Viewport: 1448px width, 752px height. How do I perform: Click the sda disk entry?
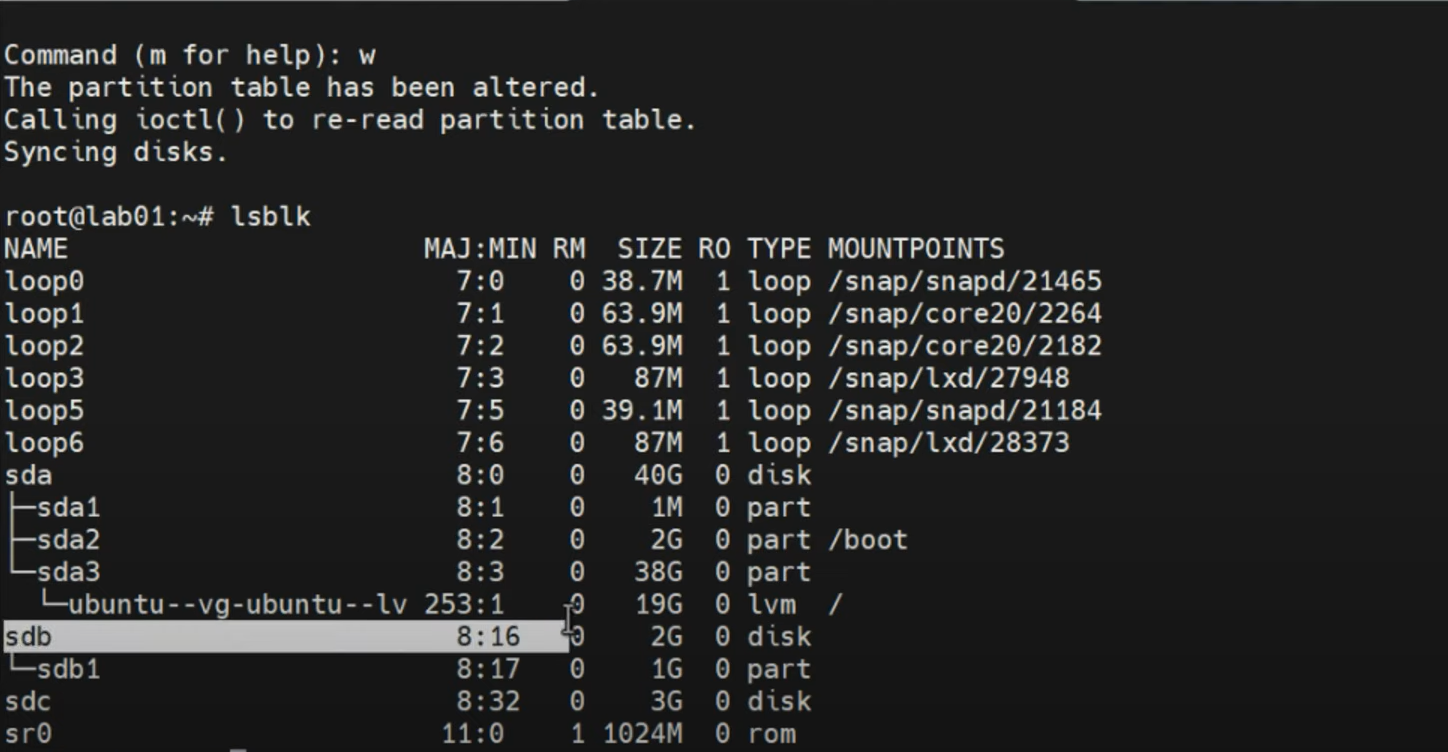25,475
